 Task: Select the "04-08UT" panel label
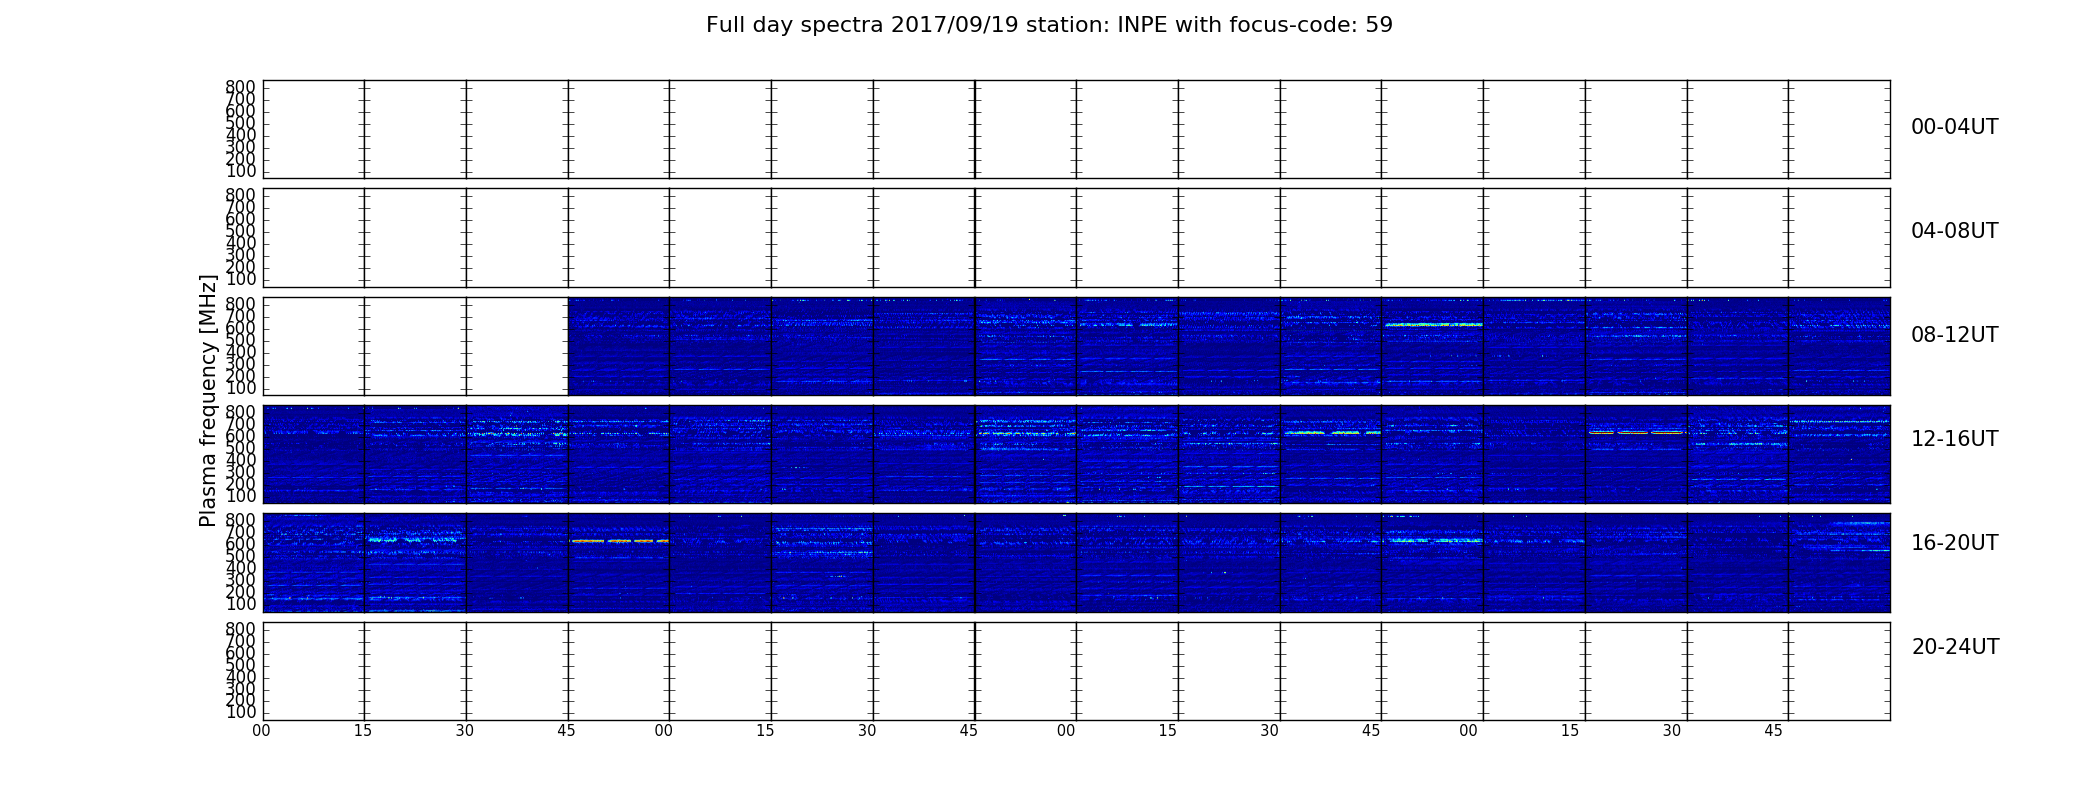(x=1954, y=231)
